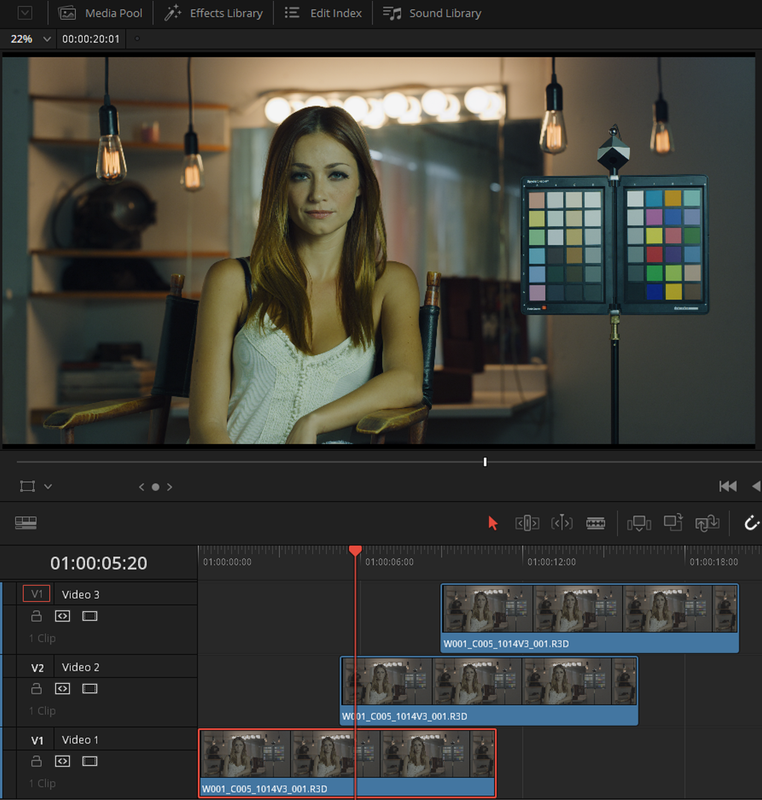Click the Effects Library wand icon

click(172, 13)
